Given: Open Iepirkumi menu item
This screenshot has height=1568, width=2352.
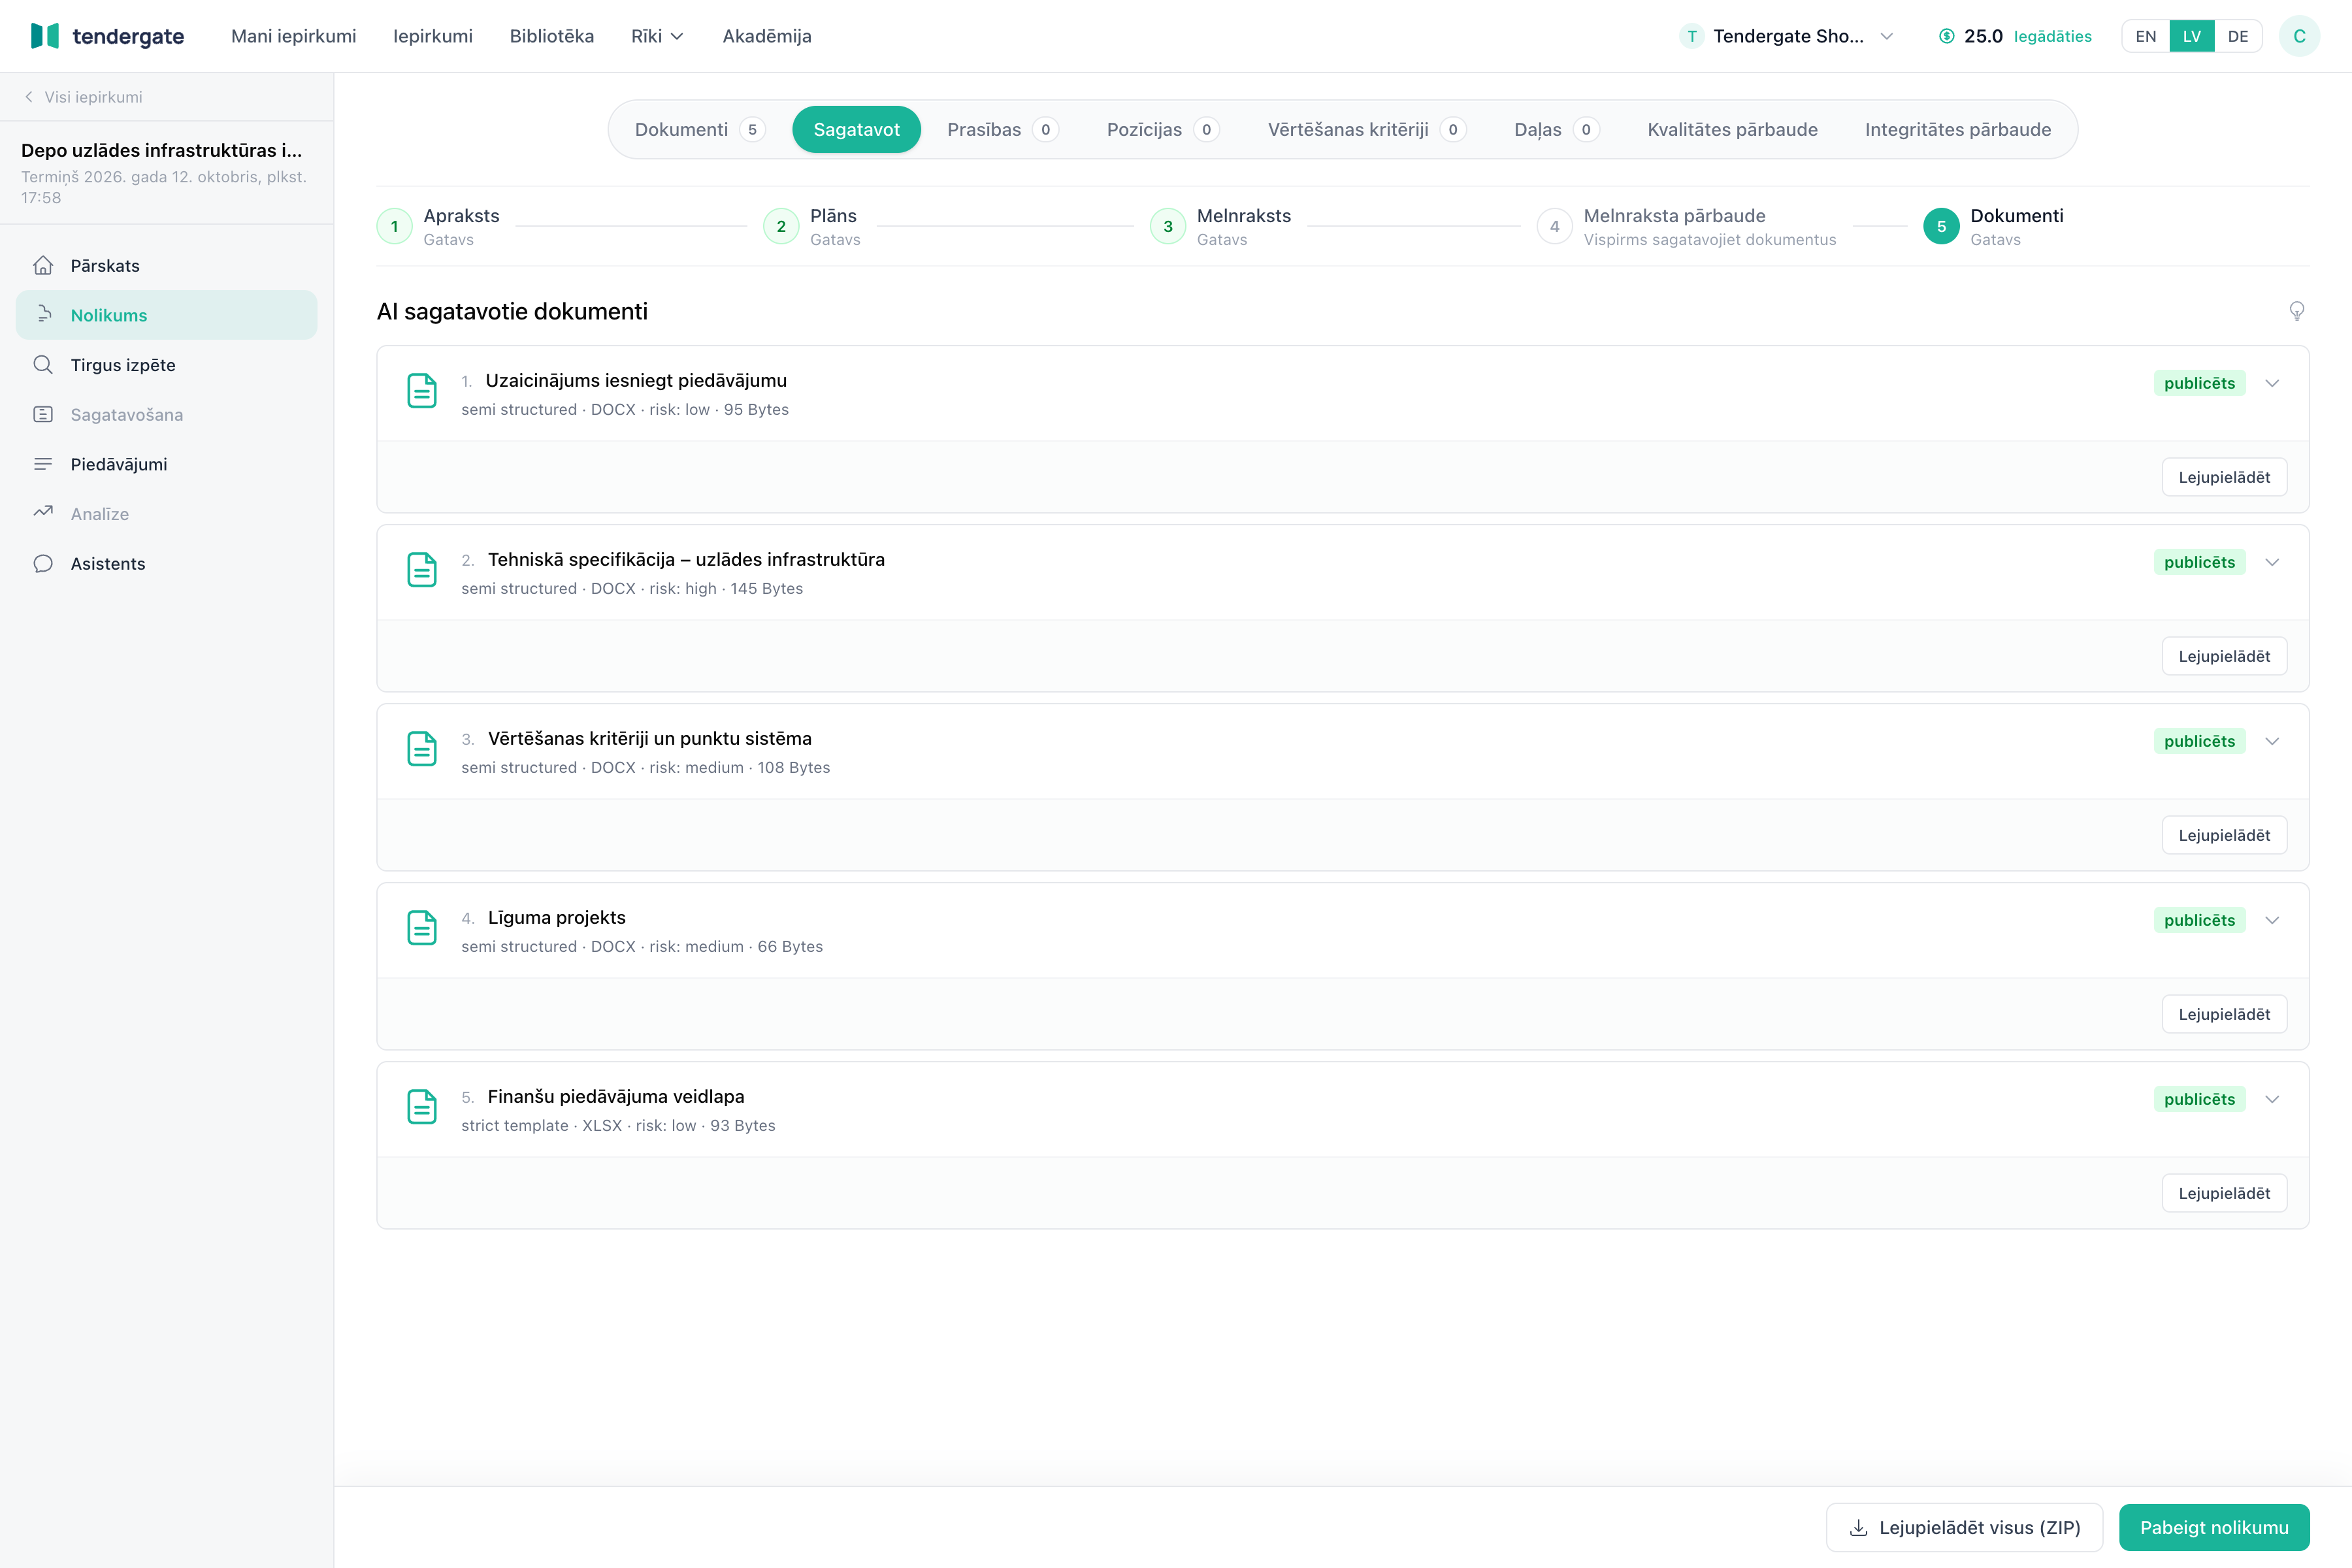Looking at the screenshot, I should click(x=432, y=36).
